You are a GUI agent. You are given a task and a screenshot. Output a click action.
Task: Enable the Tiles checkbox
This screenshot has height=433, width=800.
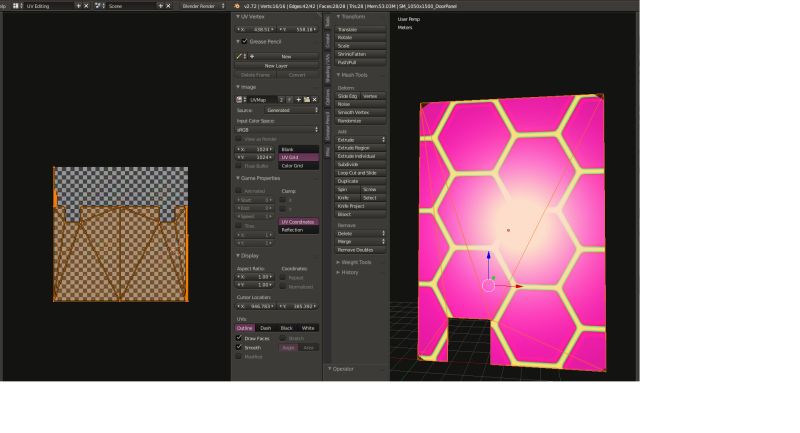click(x=238, y=225)
